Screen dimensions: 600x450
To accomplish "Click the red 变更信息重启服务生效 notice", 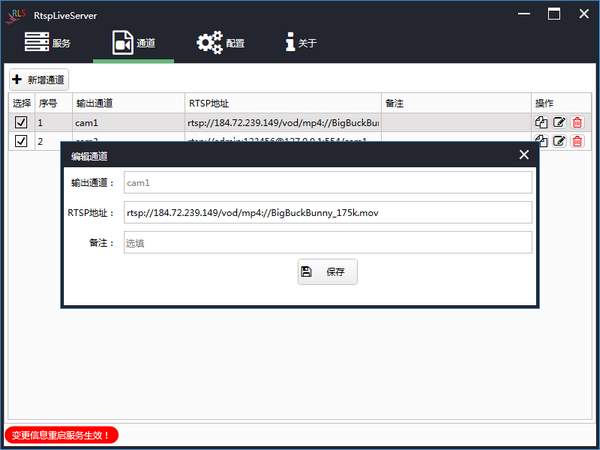I will (x=61, y=435).
